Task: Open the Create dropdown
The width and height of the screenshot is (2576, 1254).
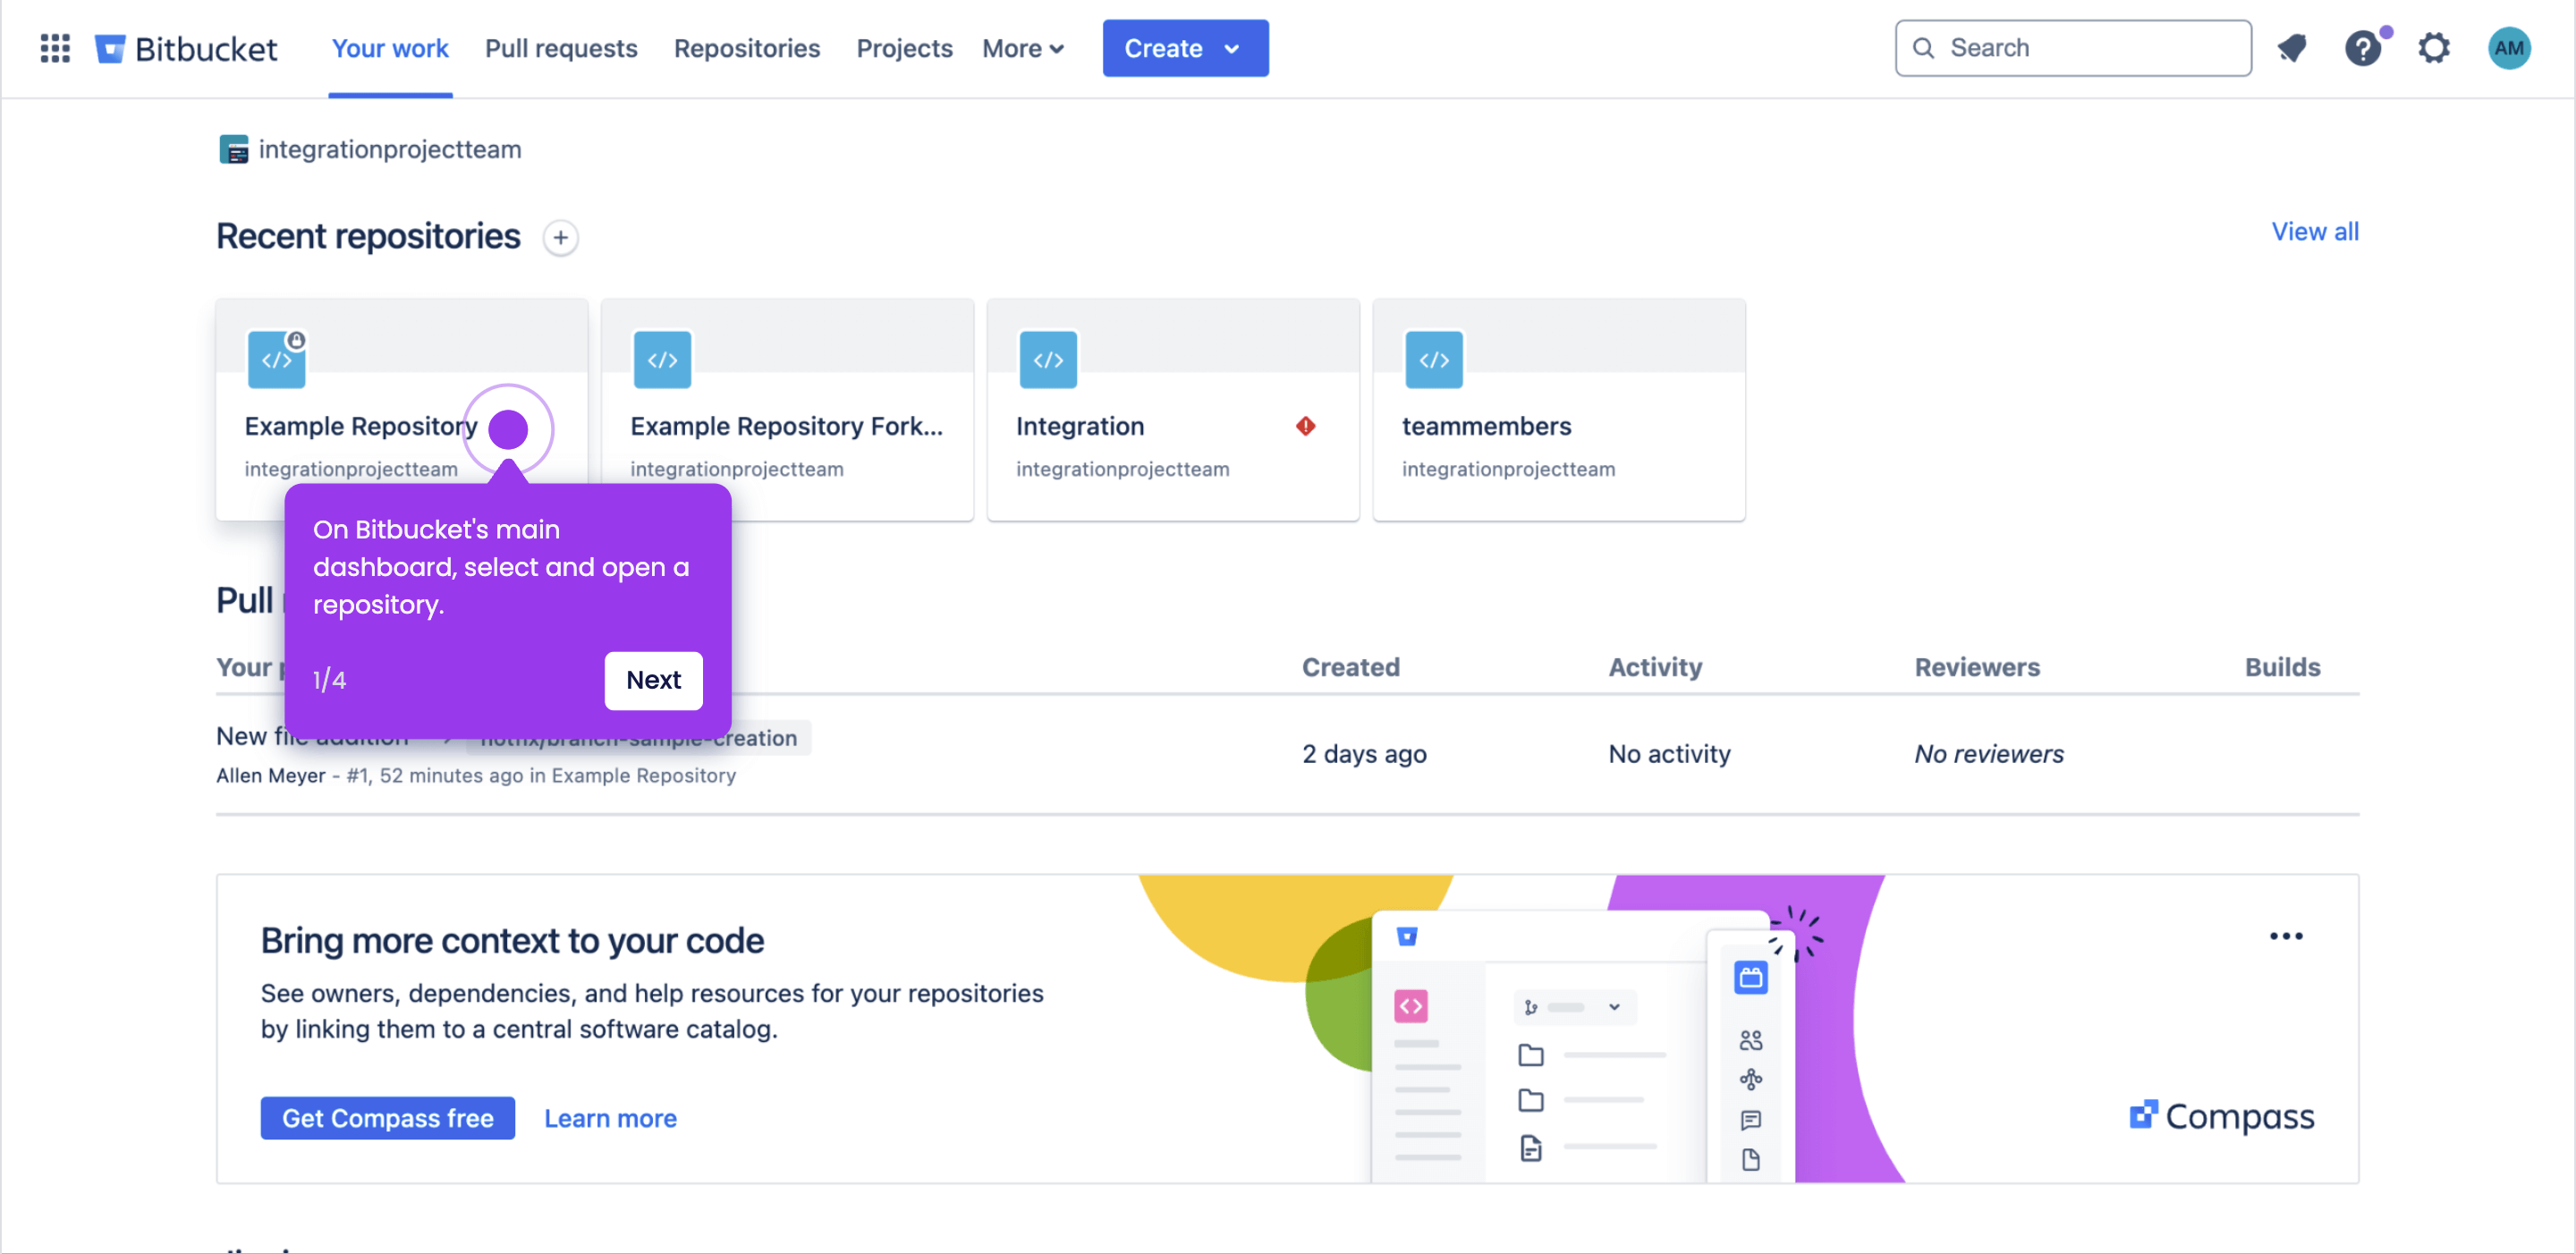Action: (1185, 48)
